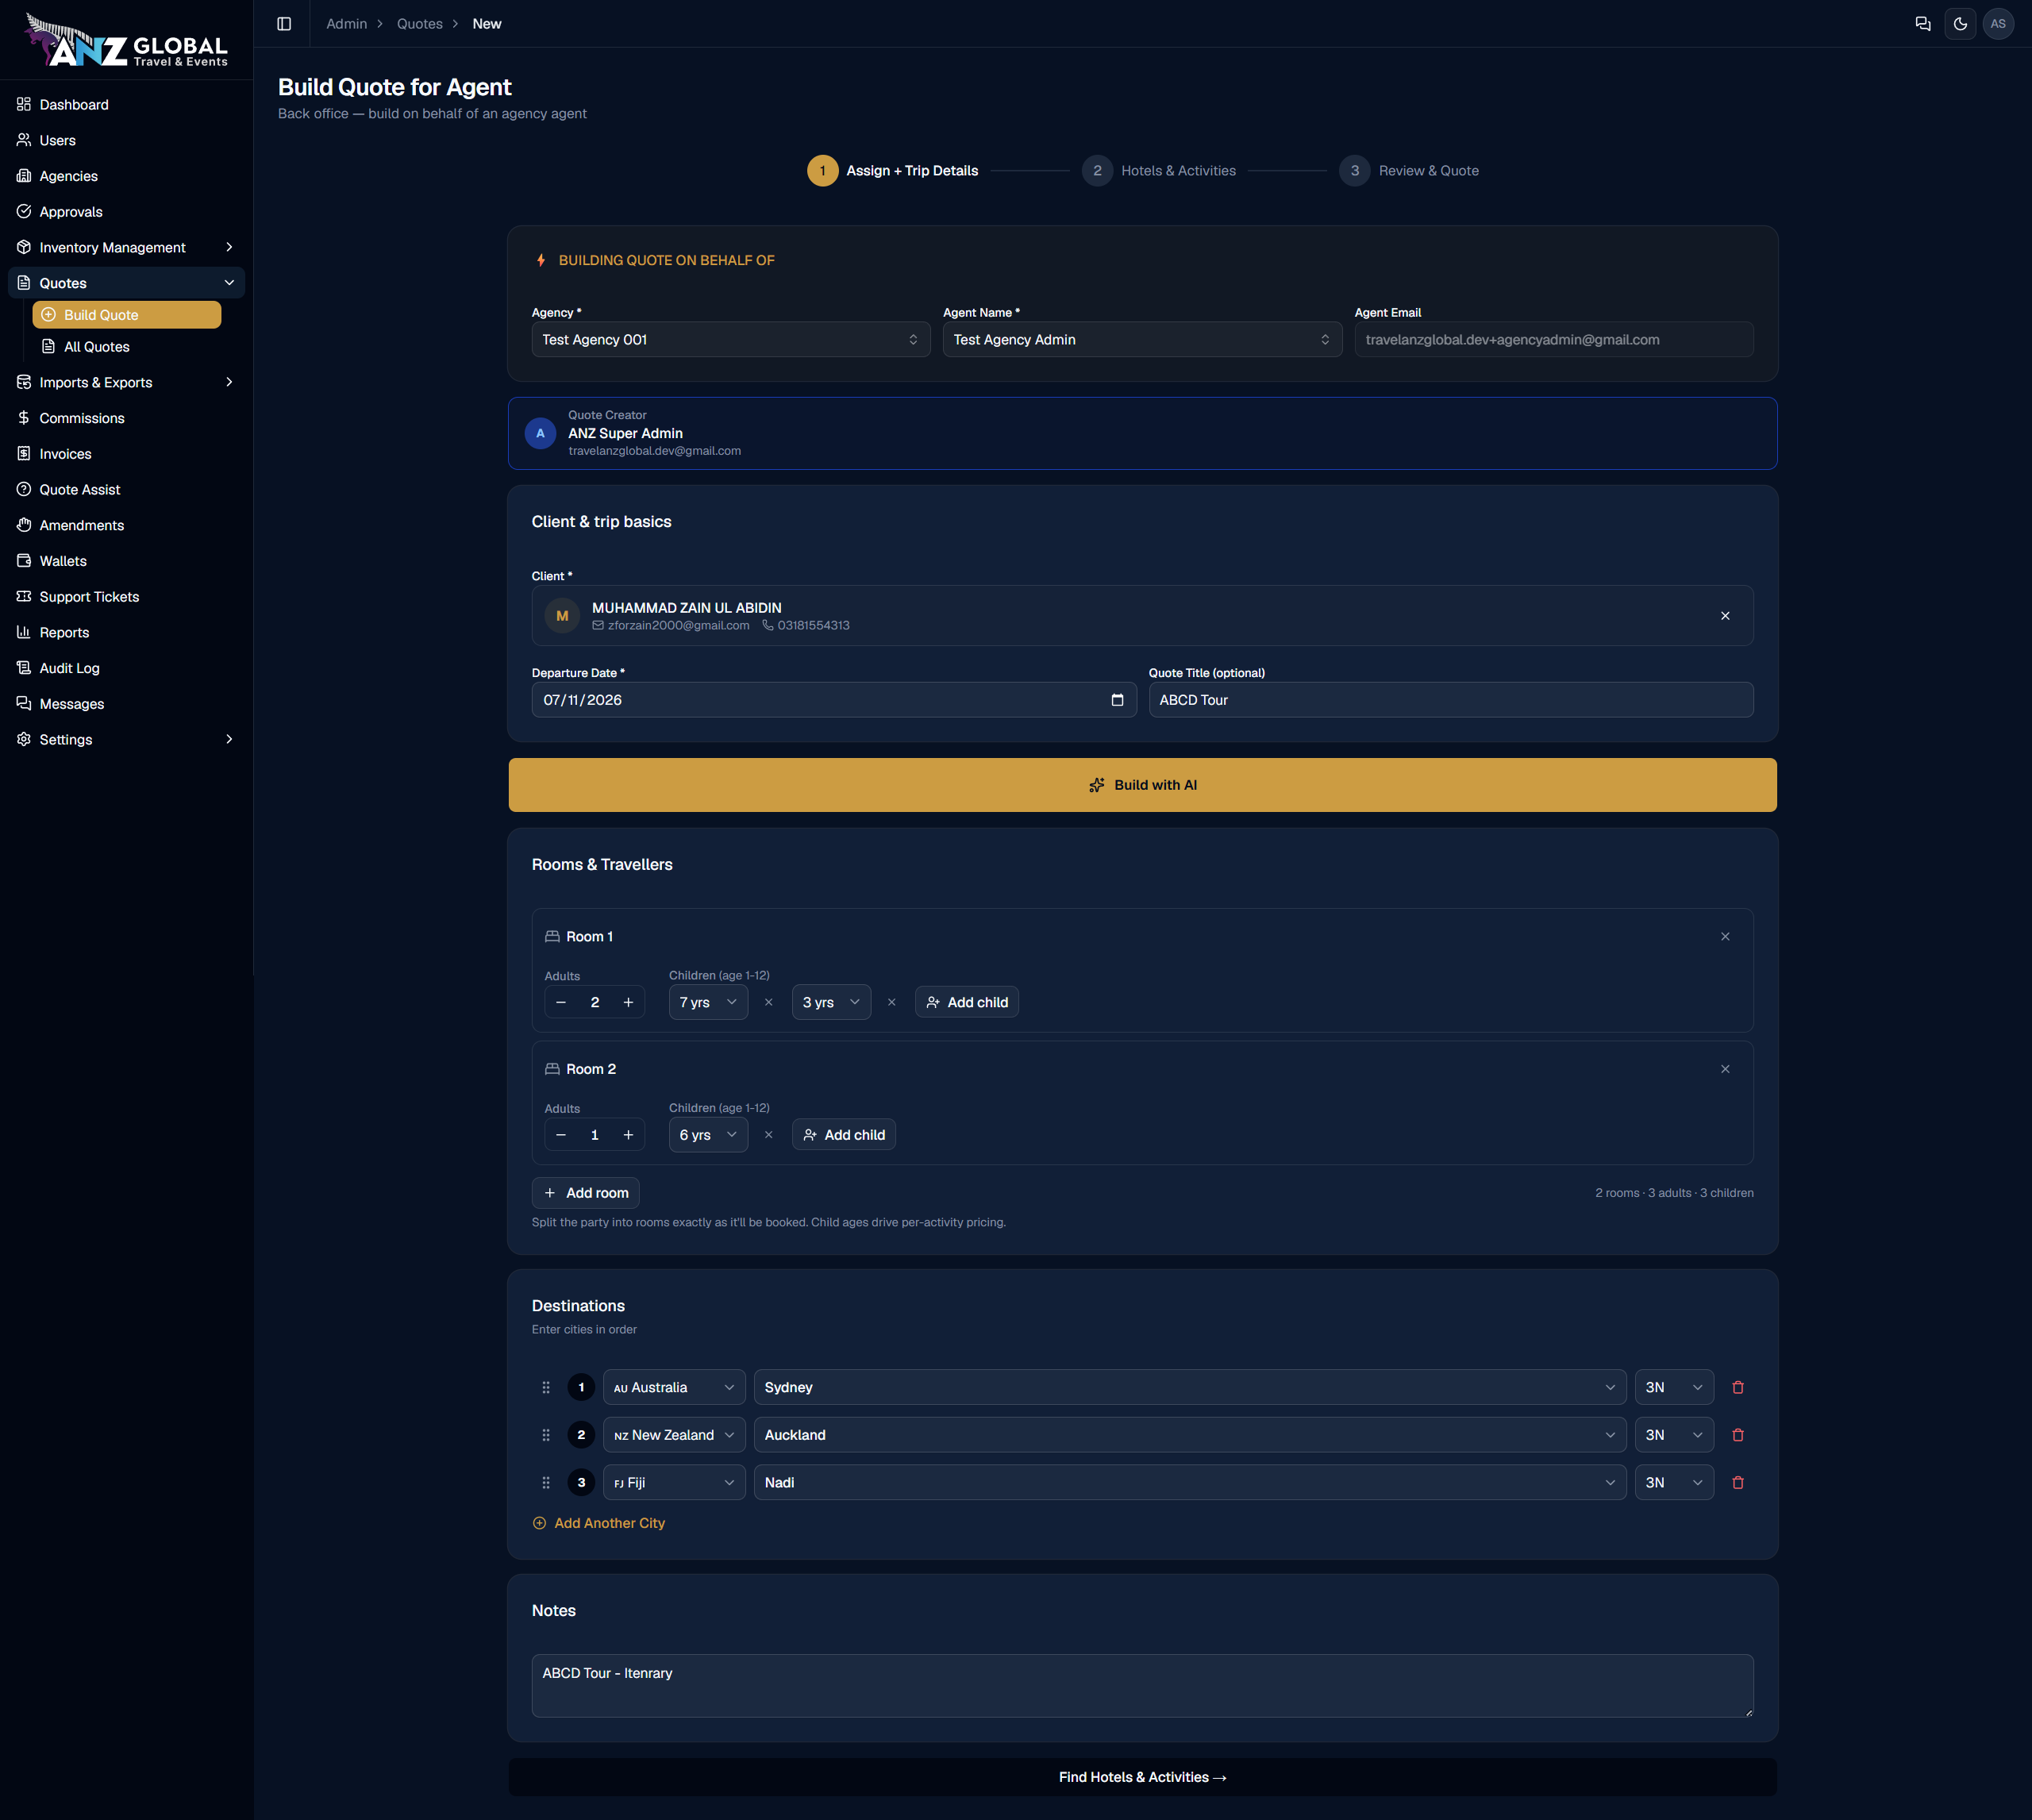Increase adults count in Room 2
Viewport: 2032px width, 1820px height.
628,1135
